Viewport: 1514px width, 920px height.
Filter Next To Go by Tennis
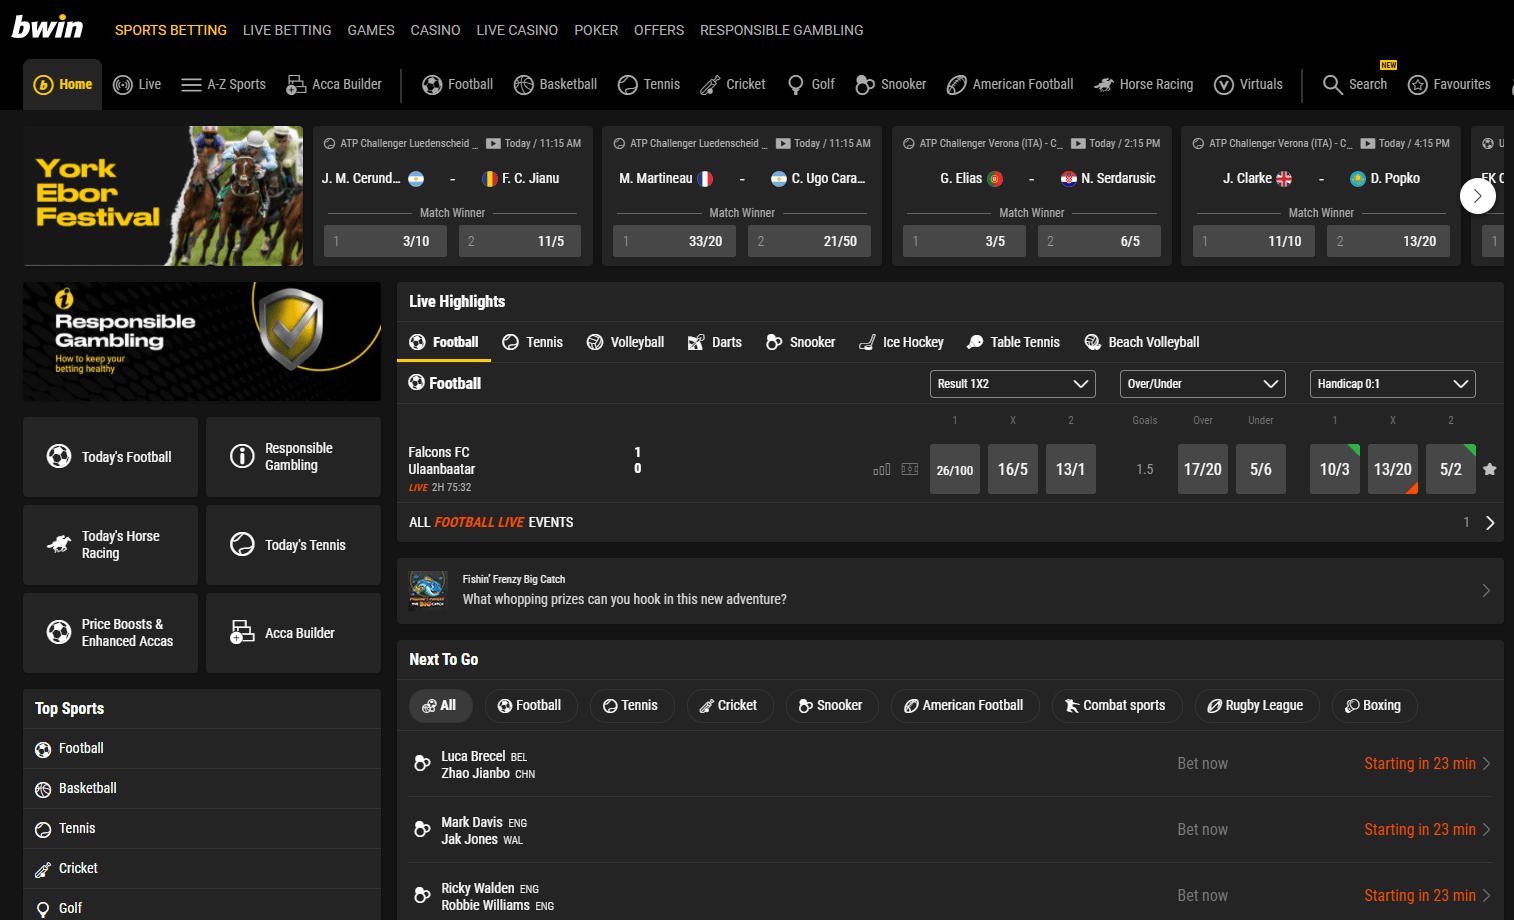pos(631,706)
